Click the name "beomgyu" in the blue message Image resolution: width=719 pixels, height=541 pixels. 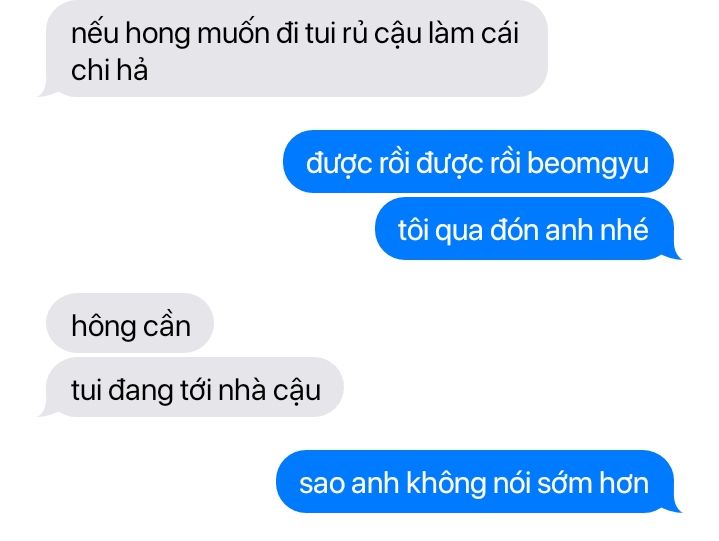click(x=588, y=164)
